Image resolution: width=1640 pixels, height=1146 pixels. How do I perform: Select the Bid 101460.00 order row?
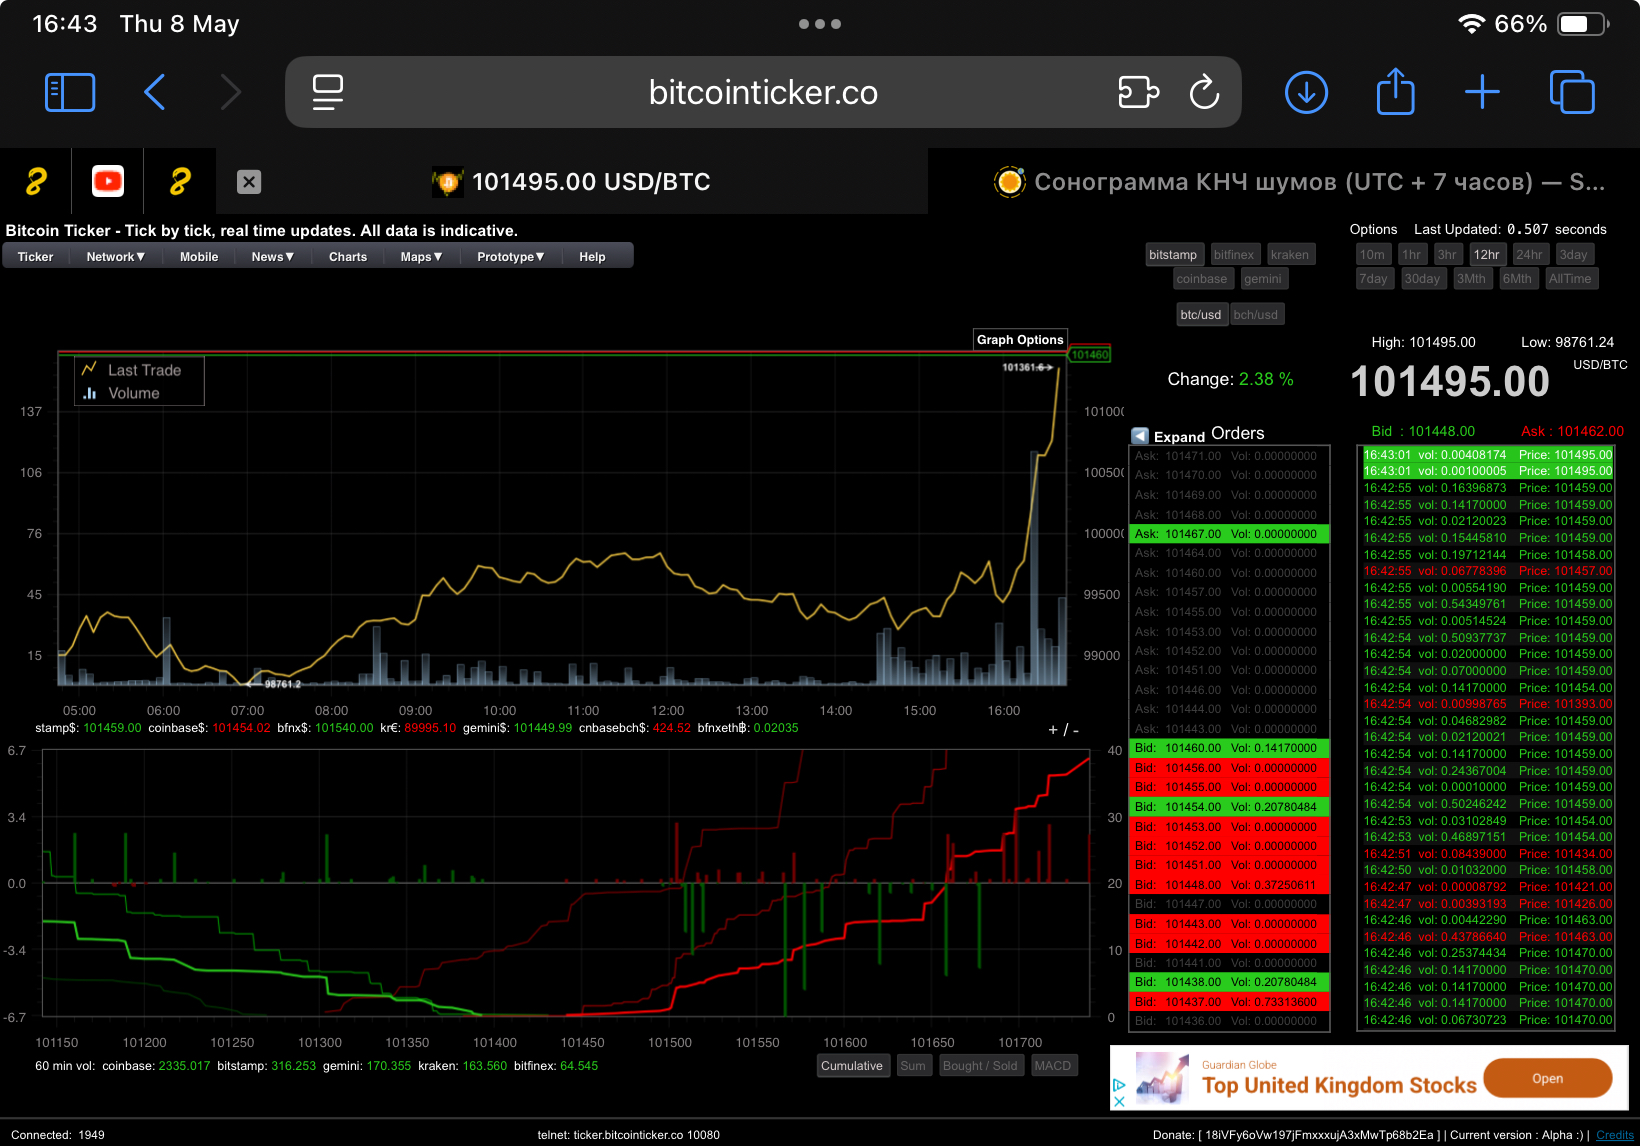(1230, 748)
